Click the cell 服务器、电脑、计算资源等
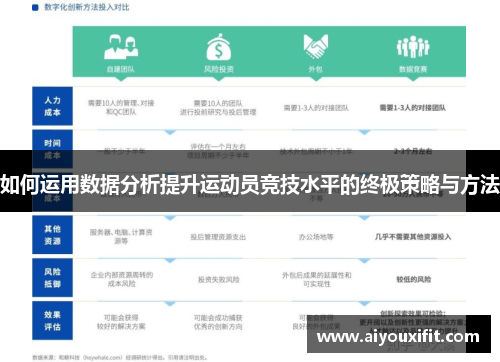The image size is (500, 362). (x=121, y=236)
